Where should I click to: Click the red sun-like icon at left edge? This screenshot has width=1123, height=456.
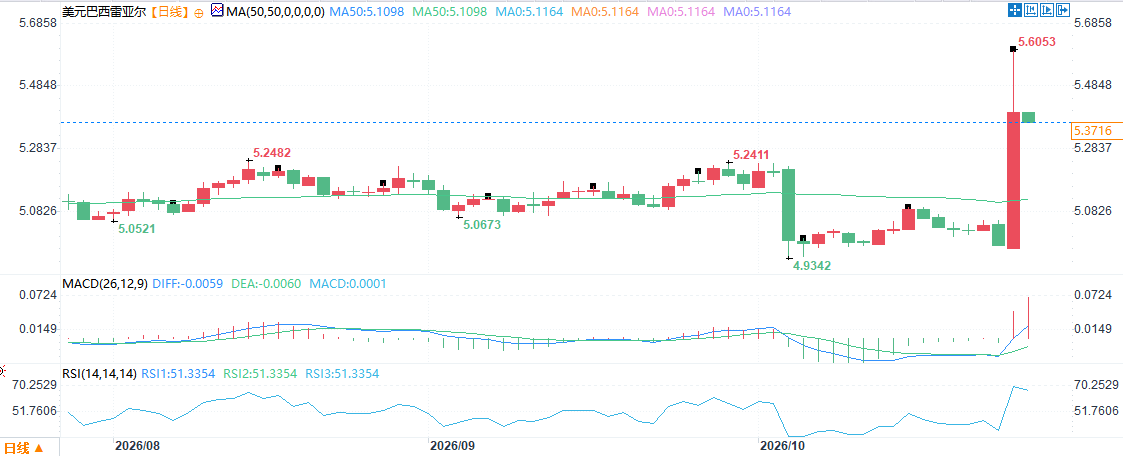pos(2,371)
